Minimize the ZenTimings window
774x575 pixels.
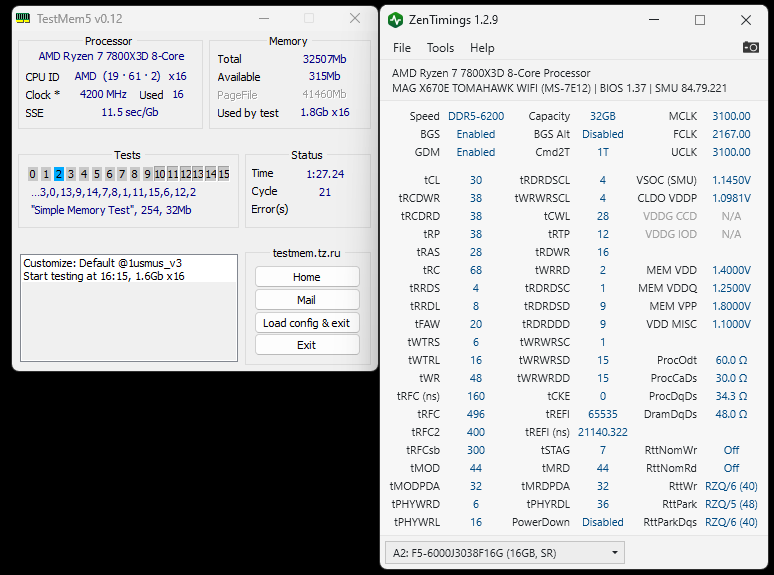(x=654, y=20)
